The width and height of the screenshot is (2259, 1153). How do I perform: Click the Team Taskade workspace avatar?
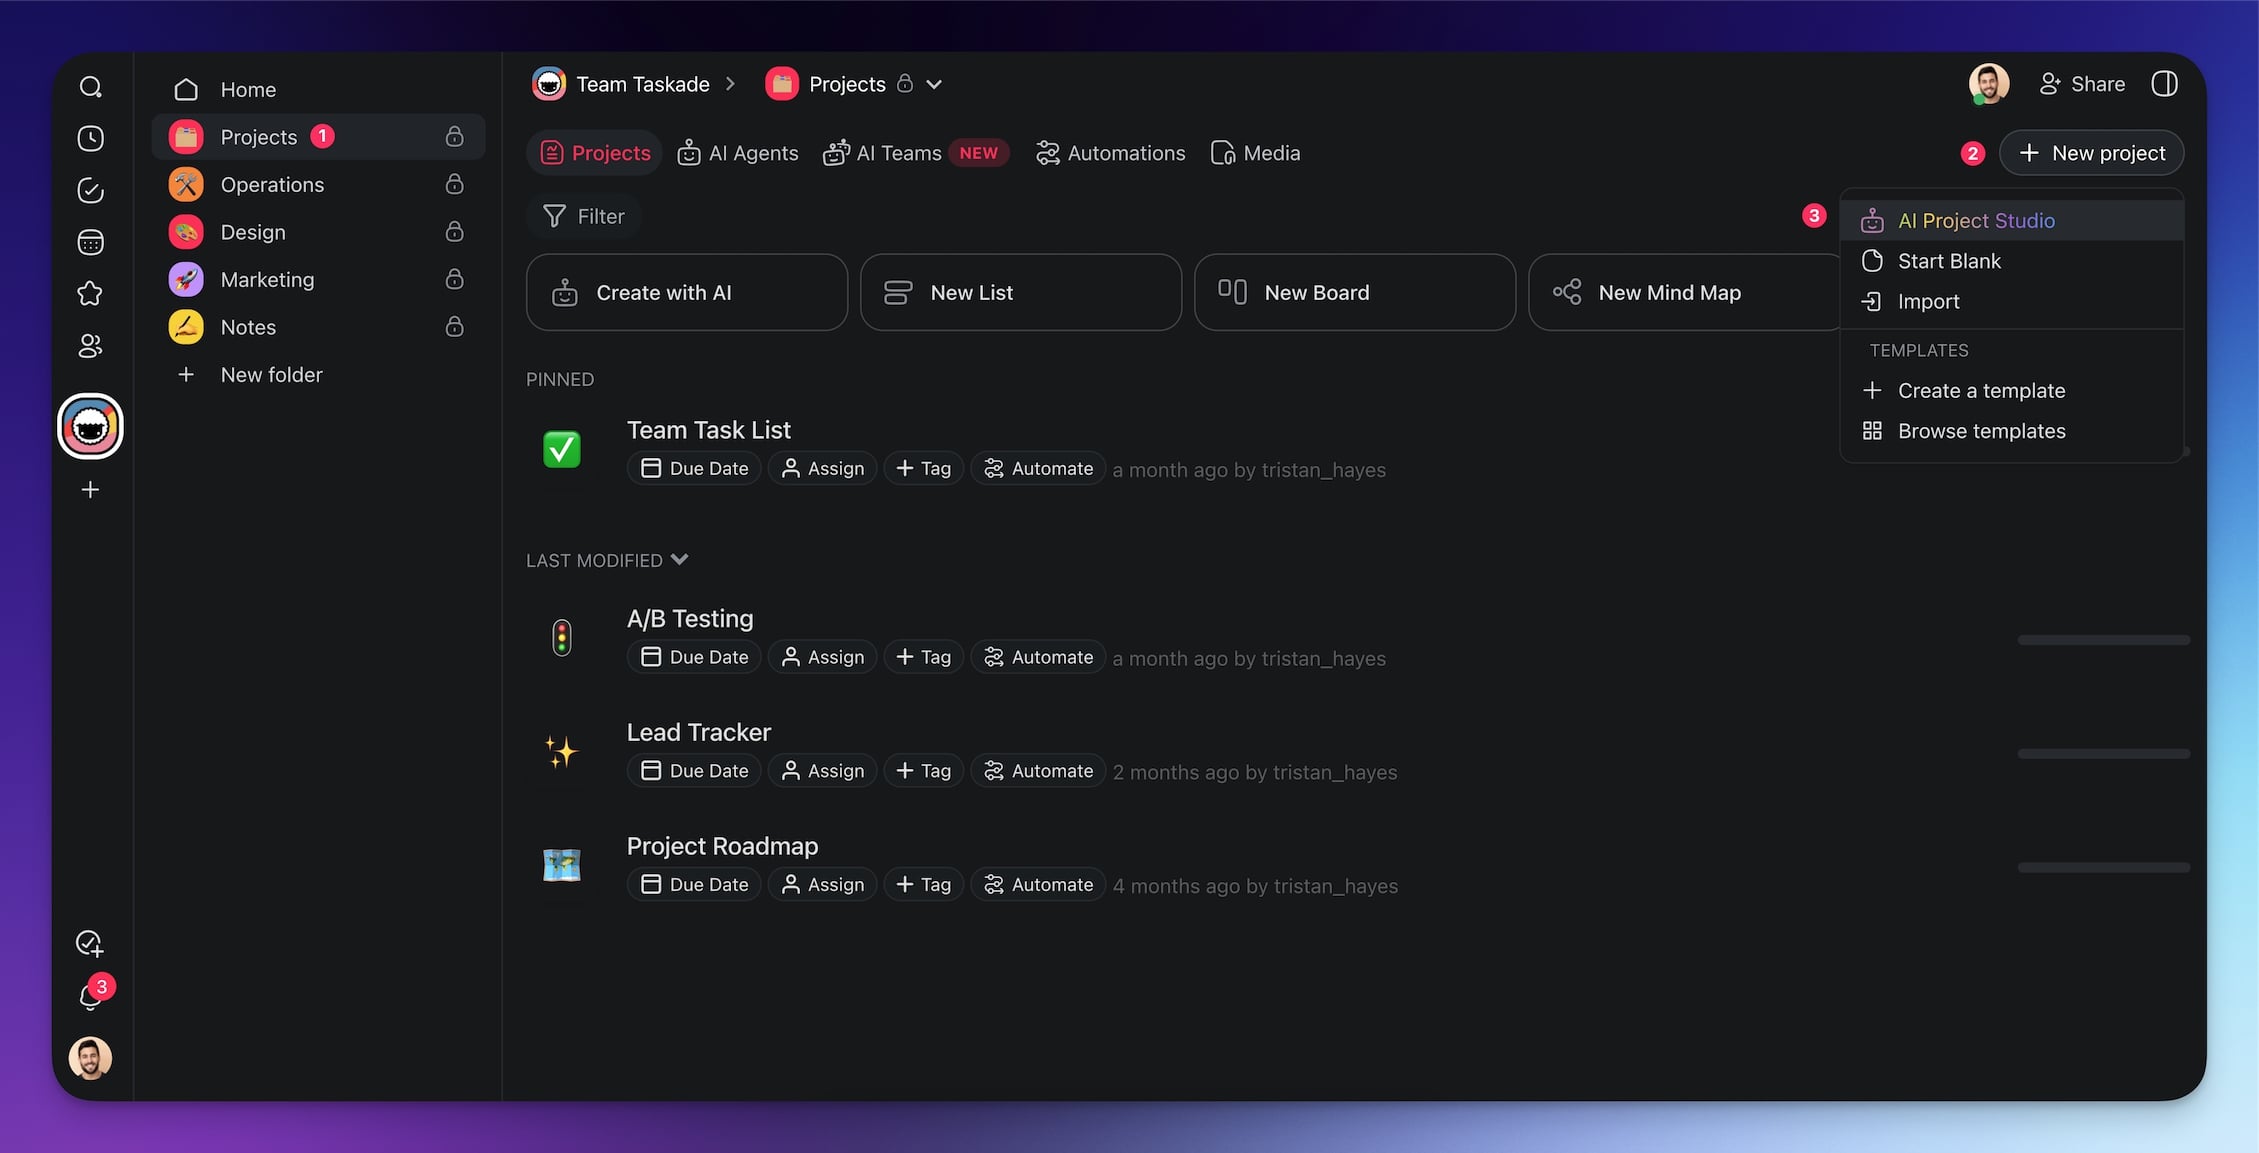tap(90, 427)
